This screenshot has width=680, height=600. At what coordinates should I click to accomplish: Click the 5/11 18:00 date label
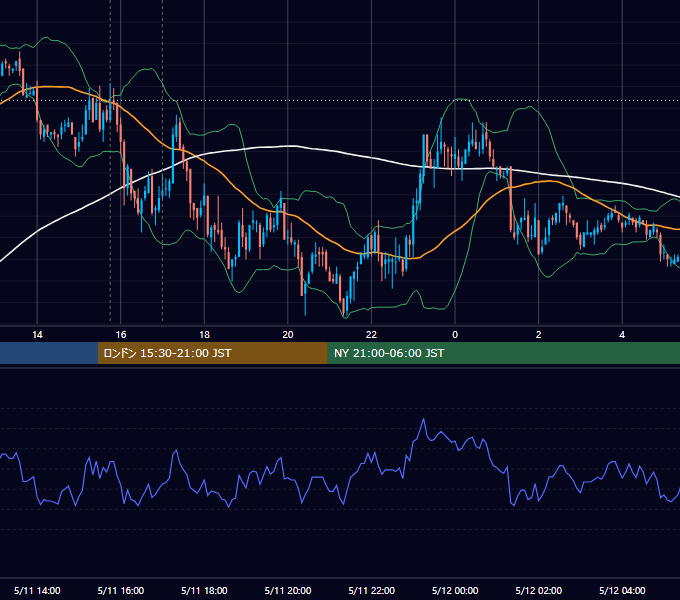(204, 590)
